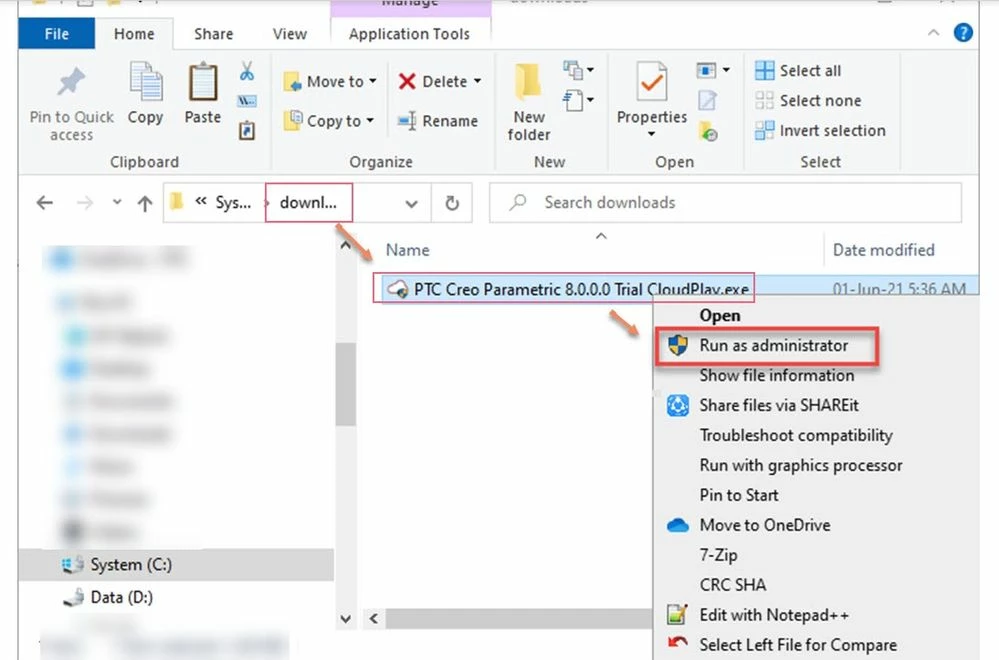Choose Select Left File for Compare
The width and height of the screenshot is (999, 660).
pyautogui.click(x=798, y=645)
